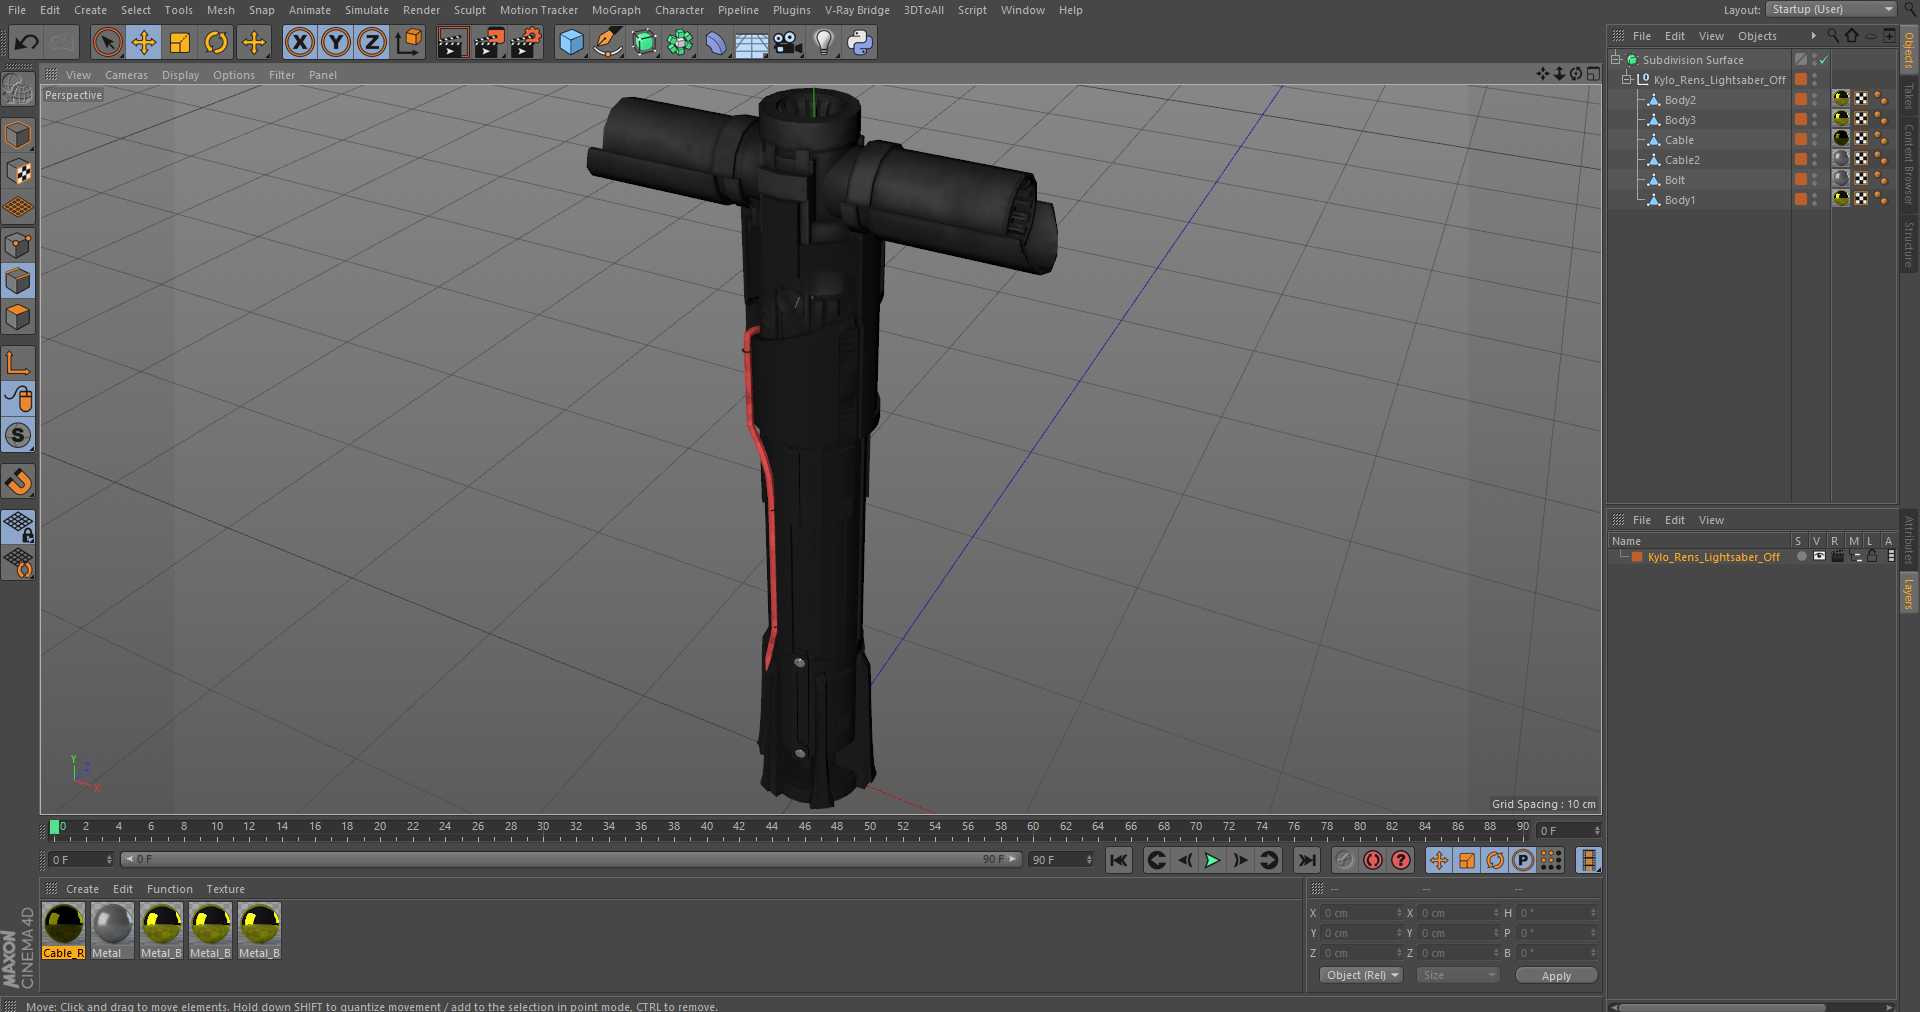Select the Bolt object

tap(1675, 180)
